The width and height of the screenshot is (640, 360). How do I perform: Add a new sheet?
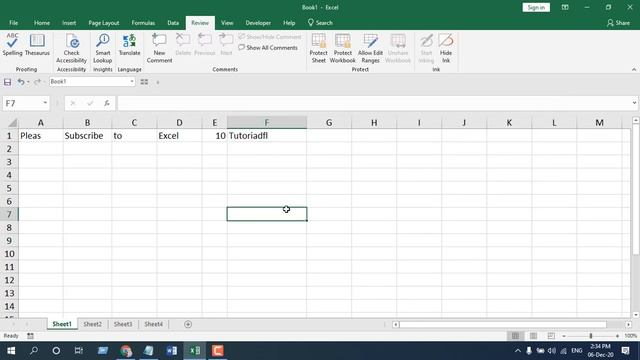[x=188, y=324]
